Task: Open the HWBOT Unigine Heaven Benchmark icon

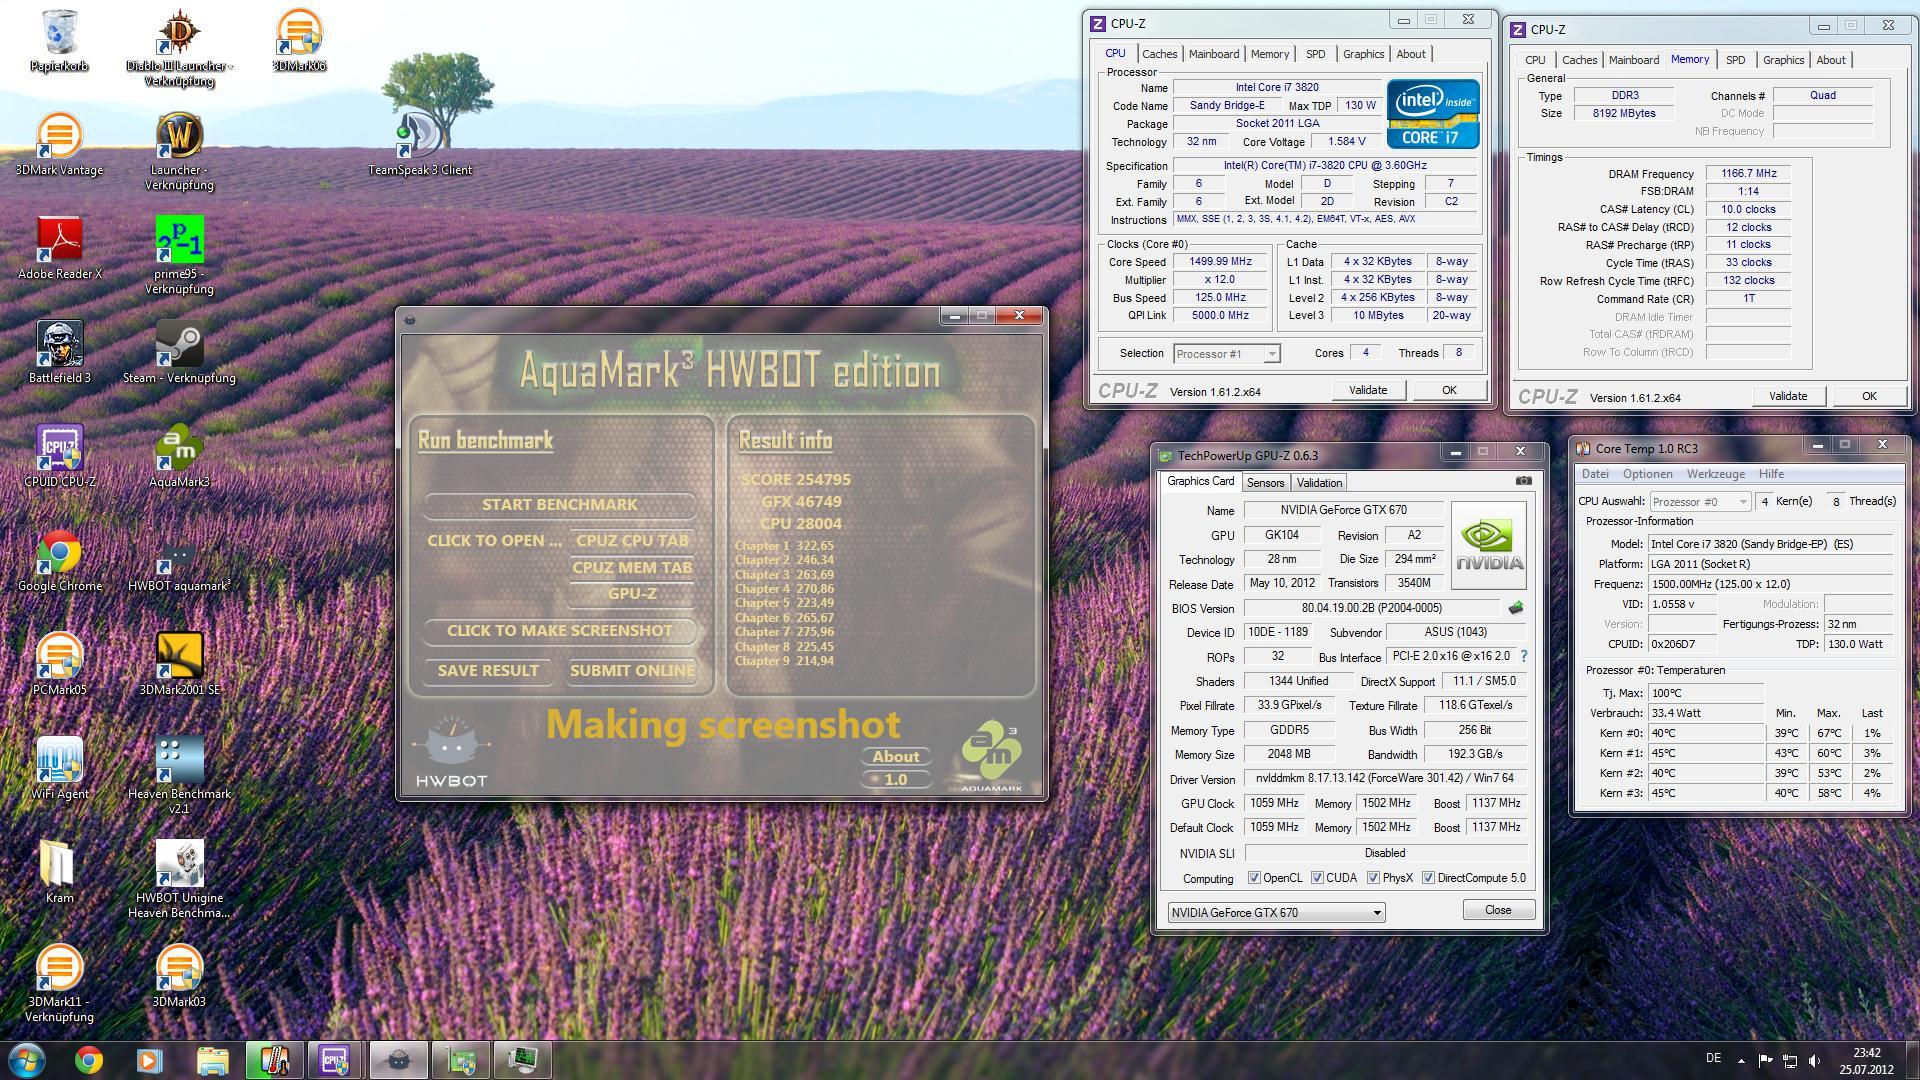Action: point(179,880)
